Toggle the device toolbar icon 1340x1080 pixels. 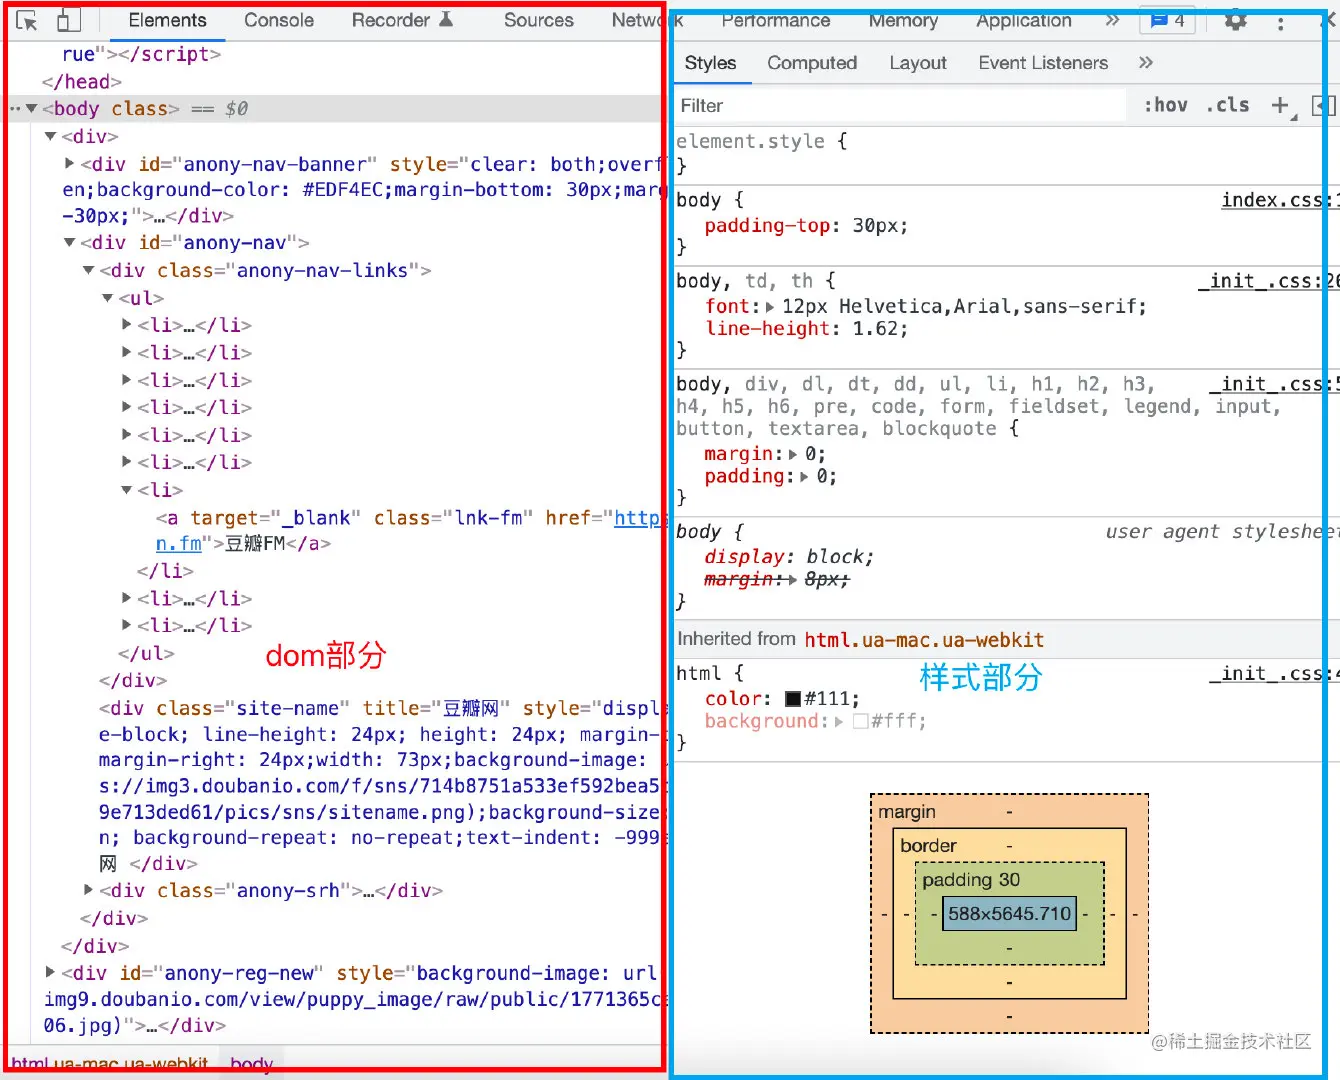(x=68, y=20)
